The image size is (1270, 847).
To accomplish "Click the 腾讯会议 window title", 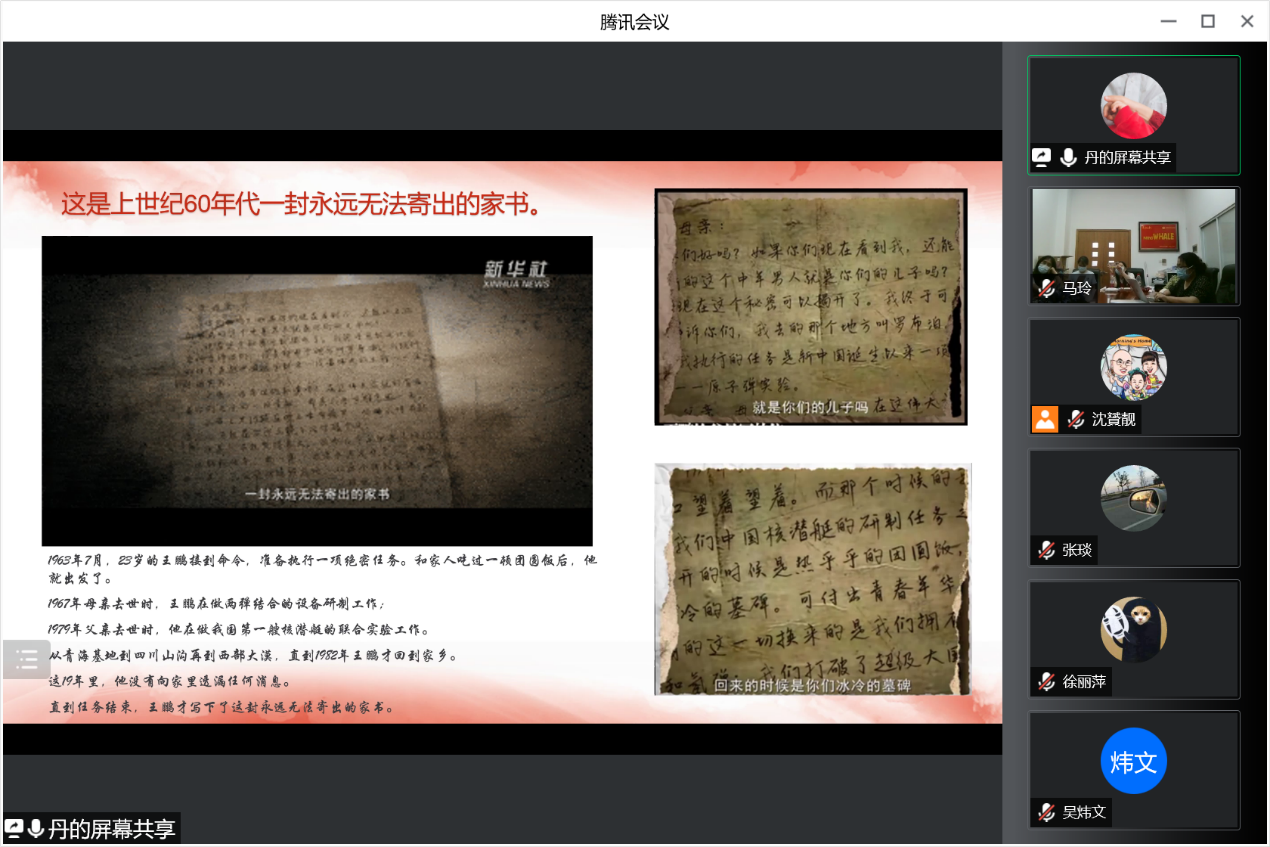I will click(x=635, y=22).
